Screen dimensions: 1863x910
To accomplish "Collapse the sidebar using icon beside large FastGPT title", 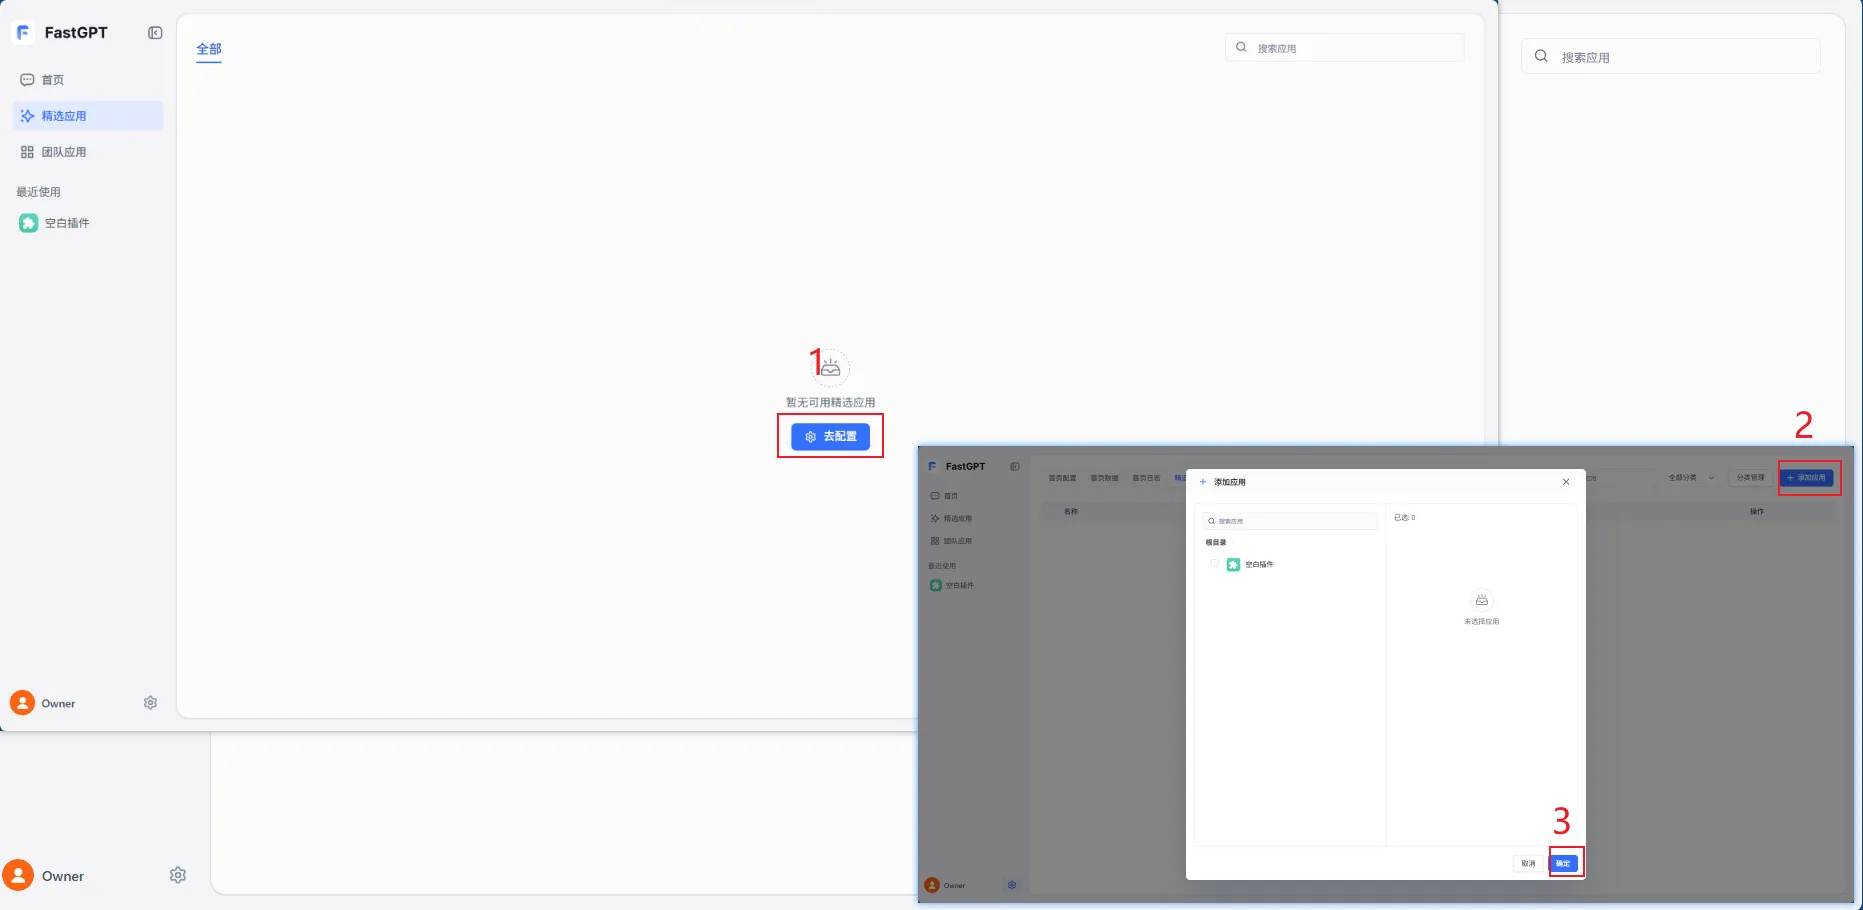I will click(155, 33).
